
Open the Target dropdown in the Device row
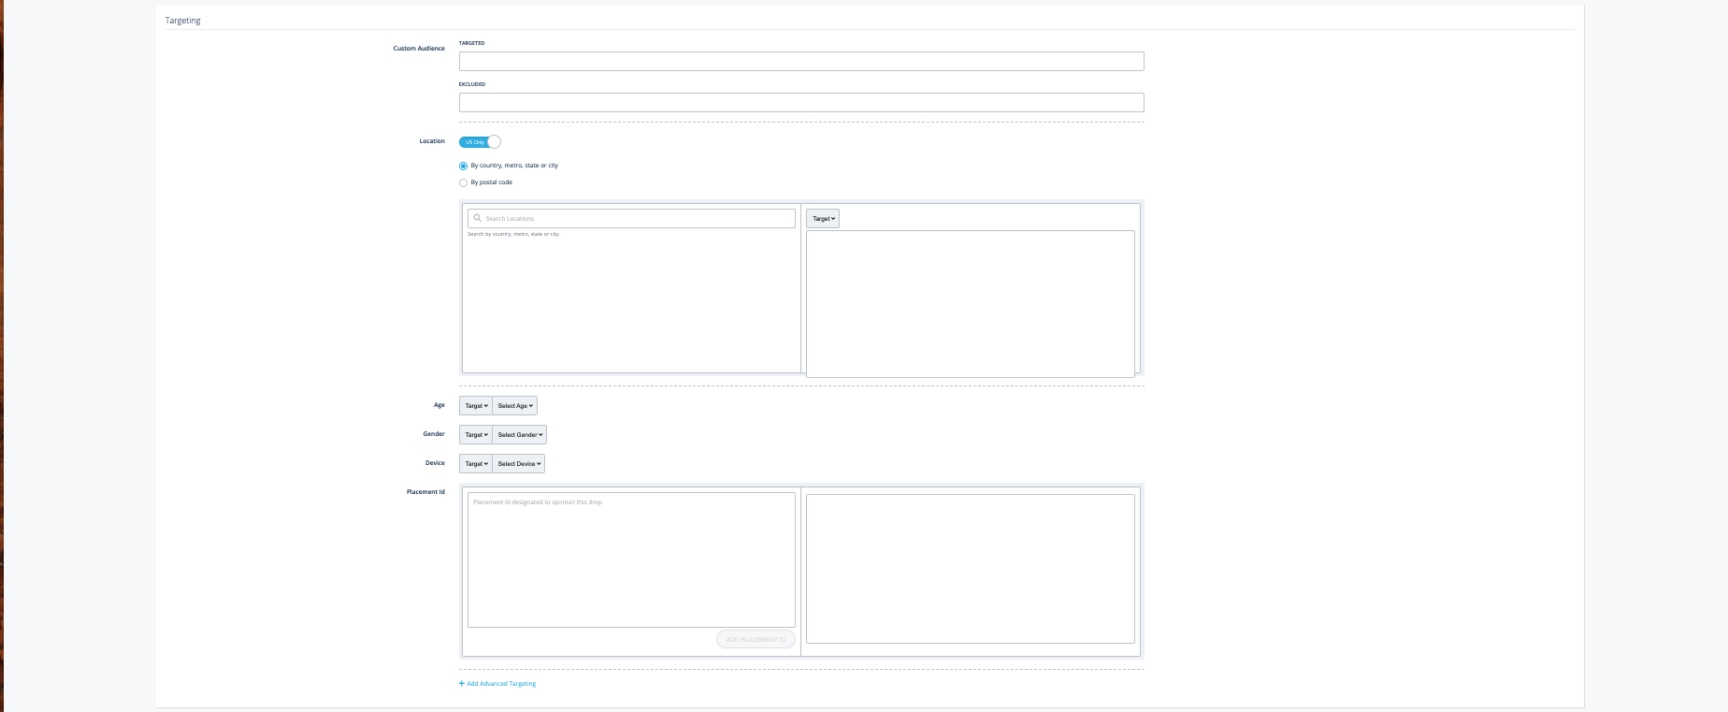pyautogui.click(x=476, y=464)
